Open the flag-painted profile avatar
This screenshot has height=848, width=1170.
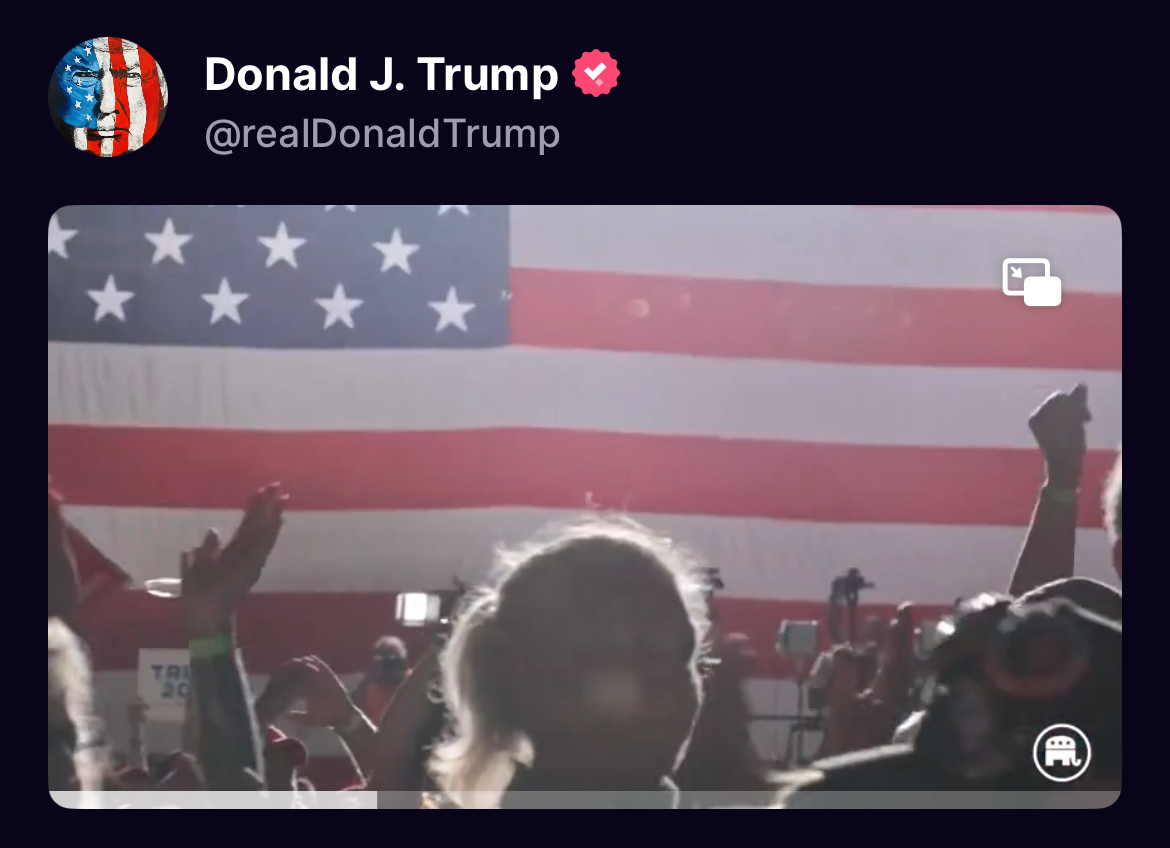click(108, 97)
